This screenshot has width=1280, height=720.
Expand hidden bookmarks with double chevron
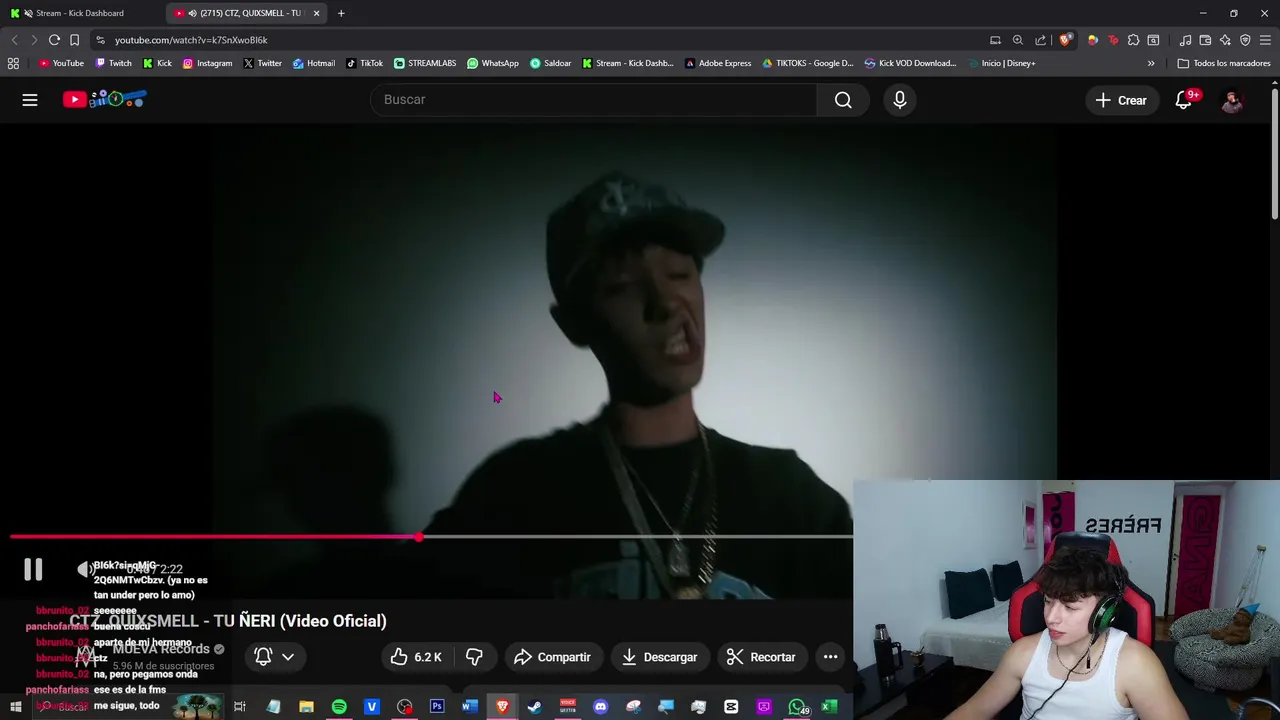click(1151, 63)
